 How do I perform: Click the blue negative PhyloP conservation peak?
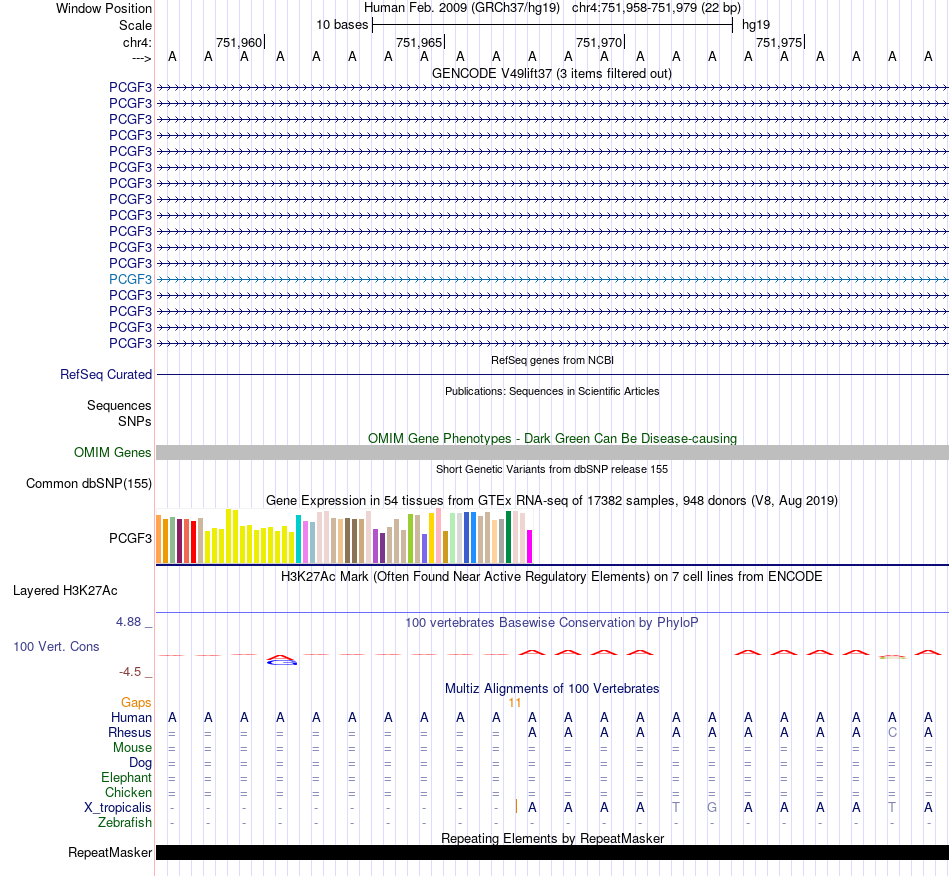(x=282, y=662)
